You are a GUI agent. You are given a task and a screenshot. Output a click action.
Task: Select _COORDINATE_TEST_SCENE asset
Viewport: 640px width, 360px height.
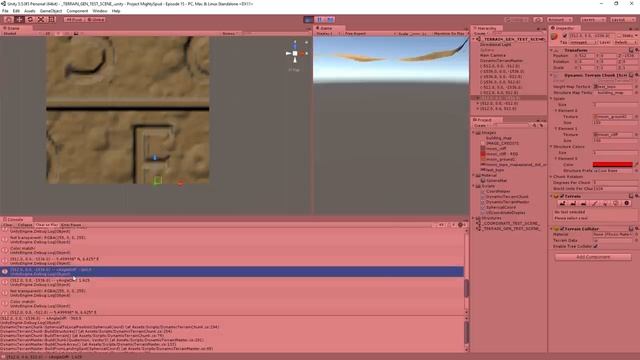pos(510,223)
